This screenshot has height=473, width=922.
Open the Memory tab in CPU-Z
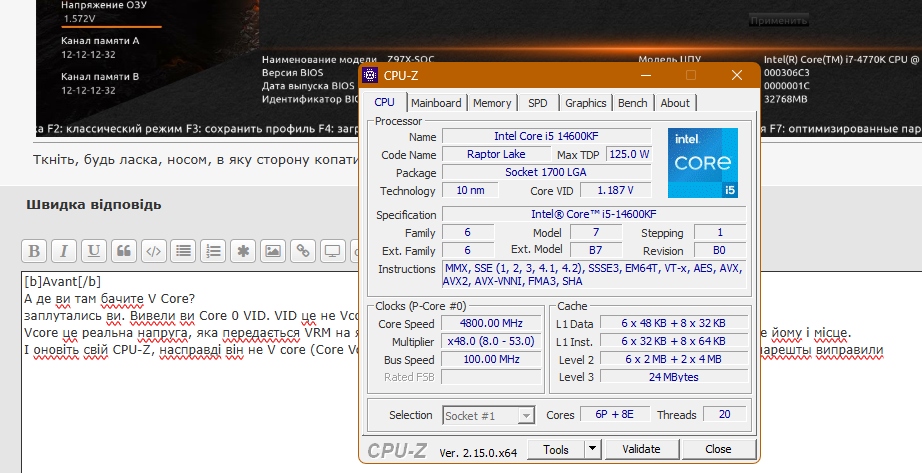(492, 103)
